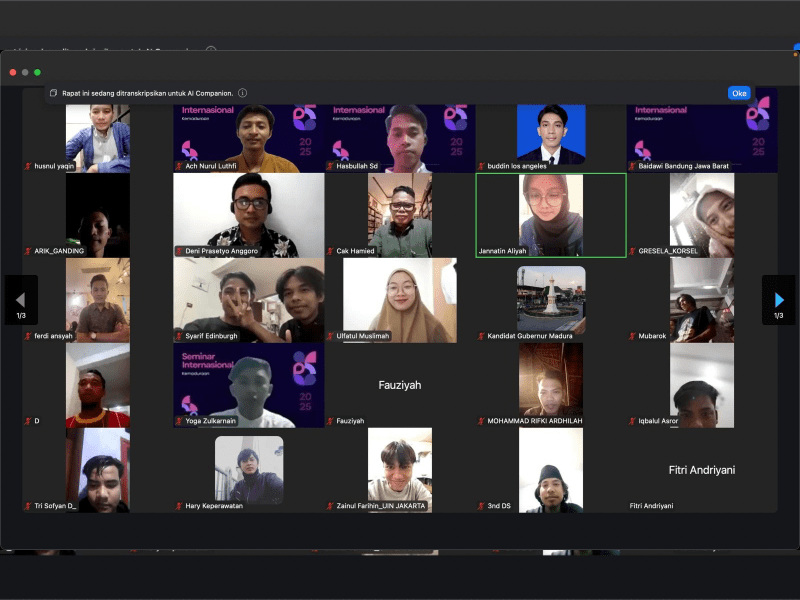Click the muted mic icon beside Syarif Edinburgh

point(179,336)
